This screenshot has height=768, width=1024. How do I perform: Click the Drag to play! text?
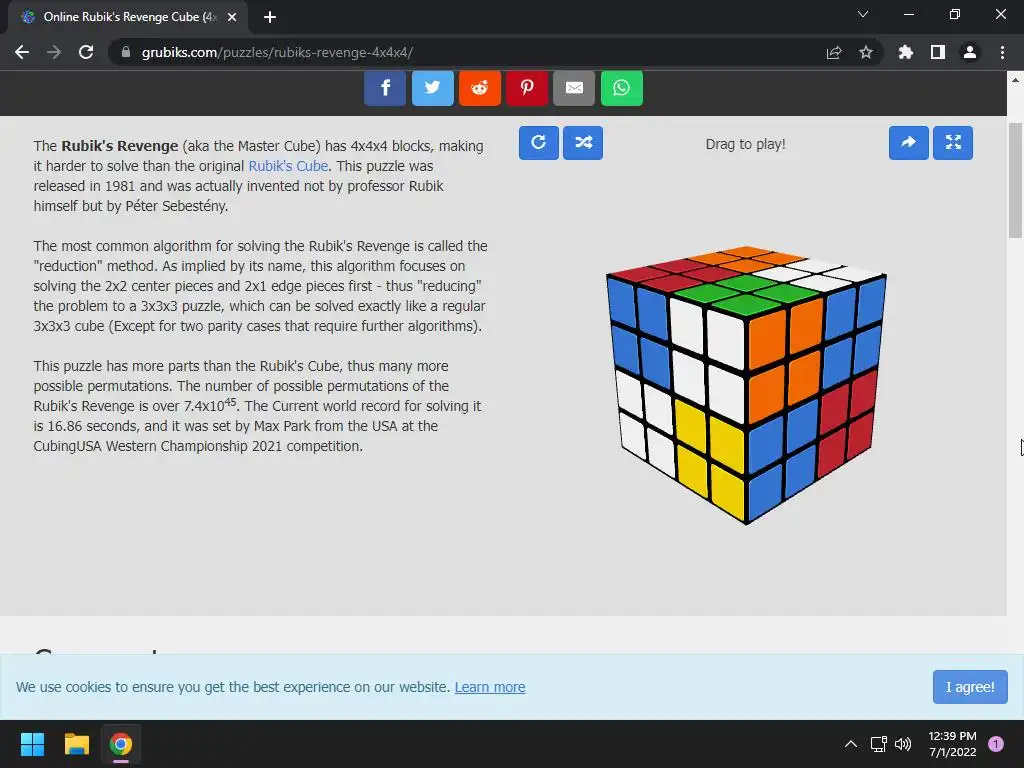(745, 144)
